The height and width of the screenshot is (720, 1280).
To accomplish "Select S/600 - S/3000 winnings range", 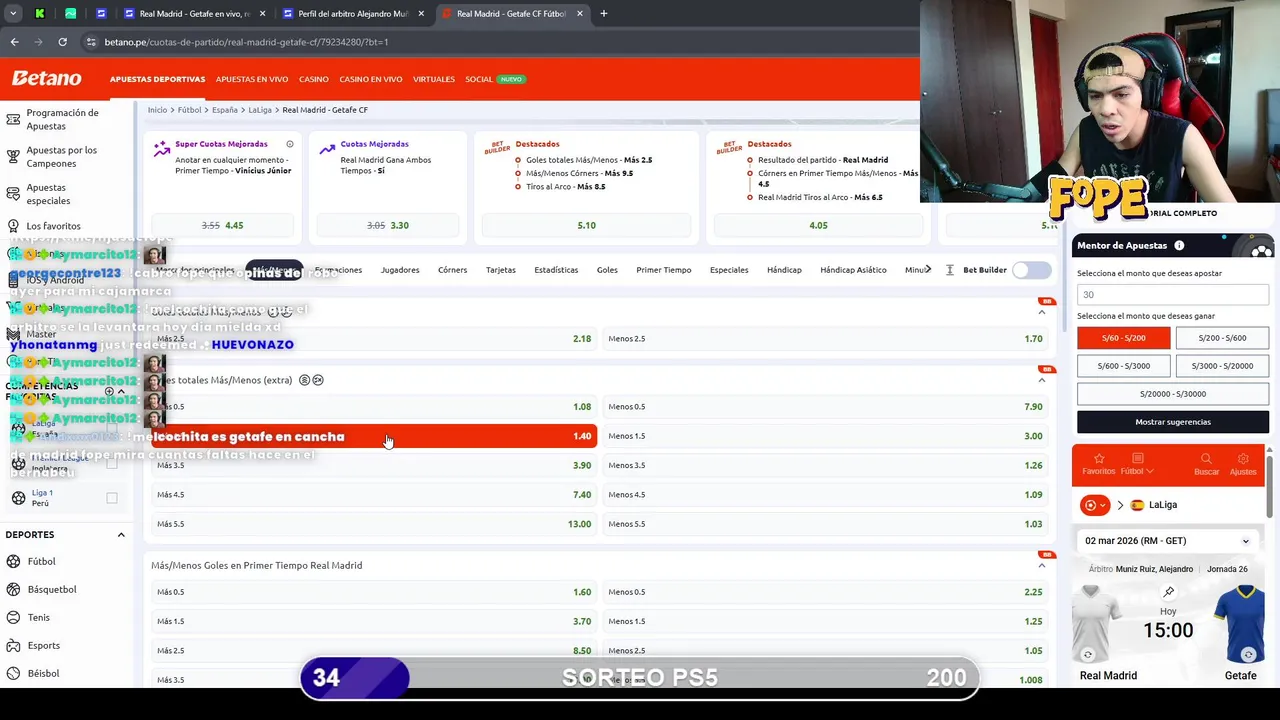I will [x=1123, y=366].
